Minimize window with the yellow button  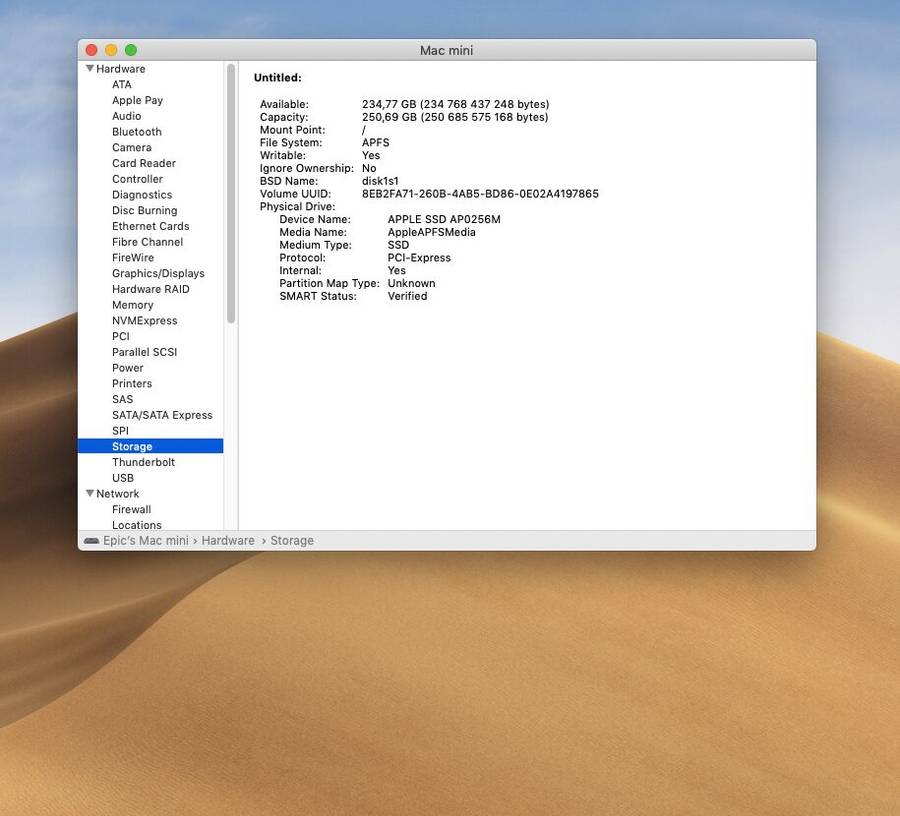click(x=111, y=50)
